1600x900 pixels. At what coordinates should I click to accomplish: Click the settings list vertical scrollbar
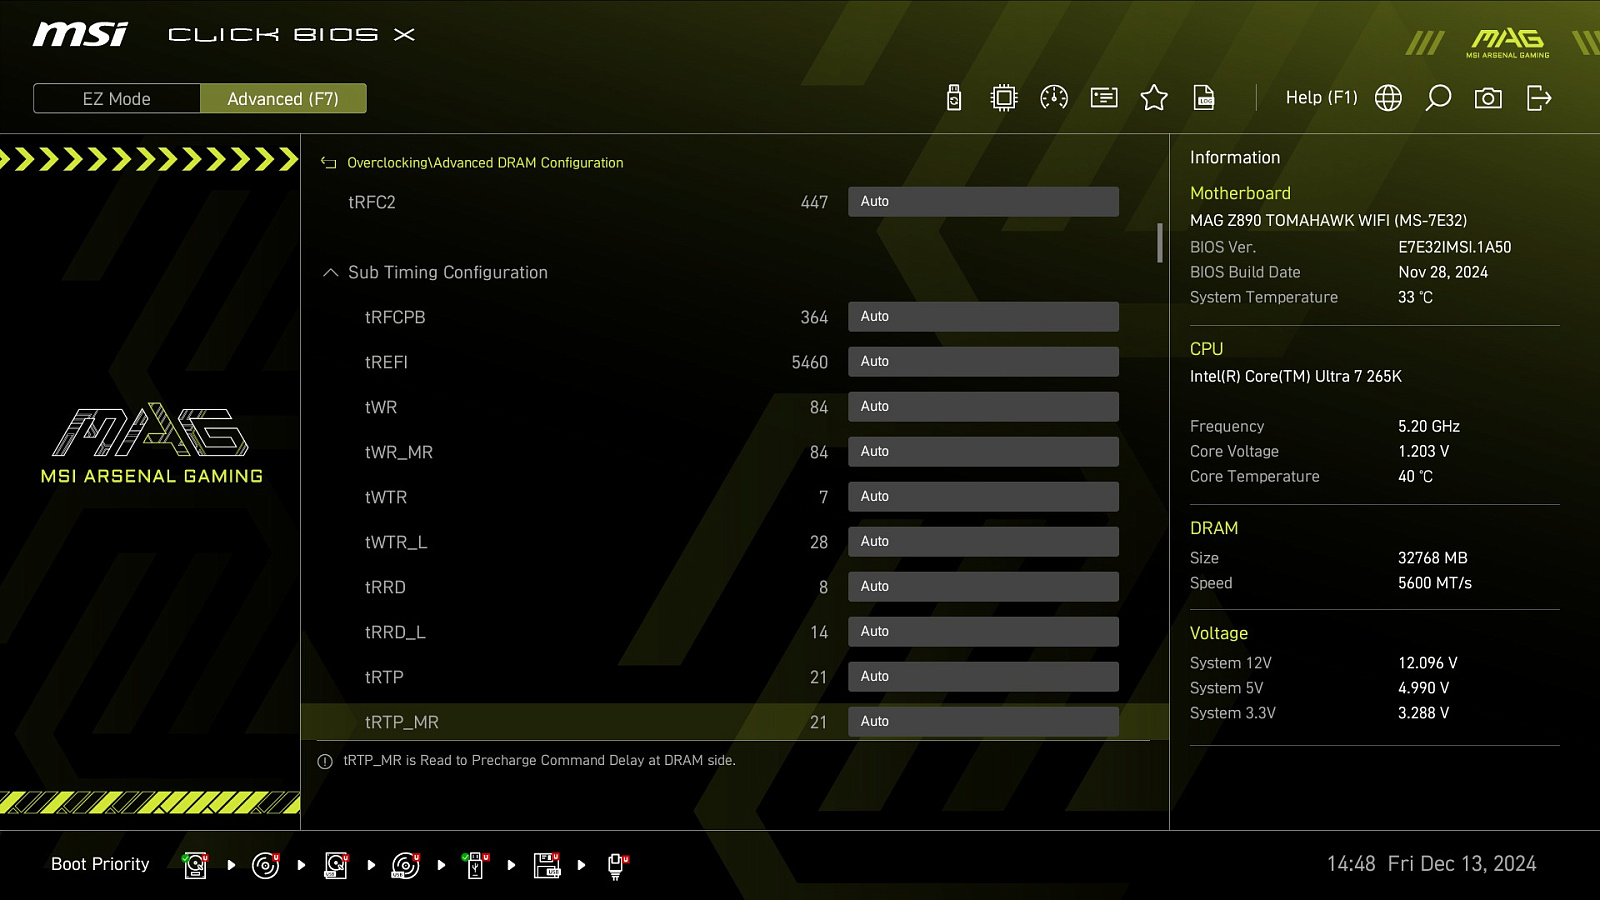pos(1160,243)
